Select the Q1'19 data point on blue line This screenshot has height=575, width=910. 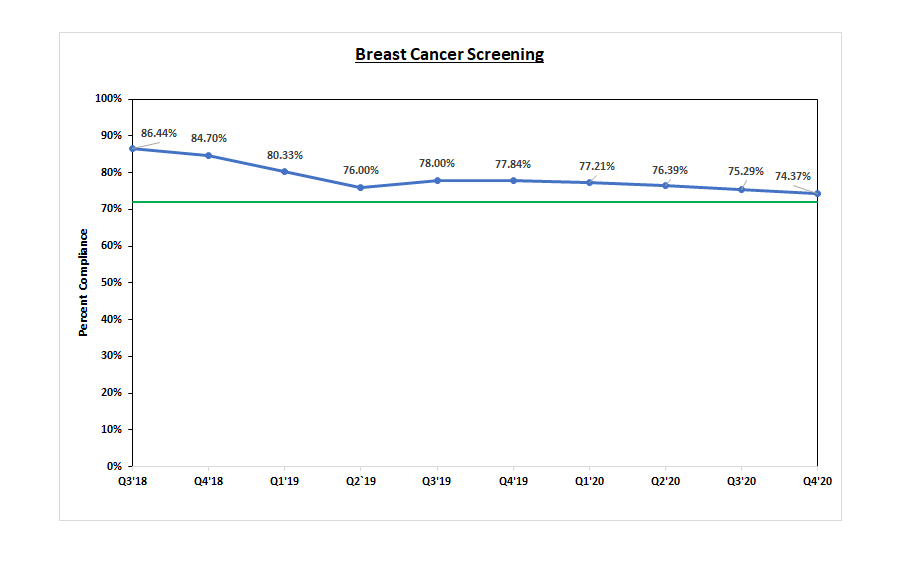pos(285,171)
